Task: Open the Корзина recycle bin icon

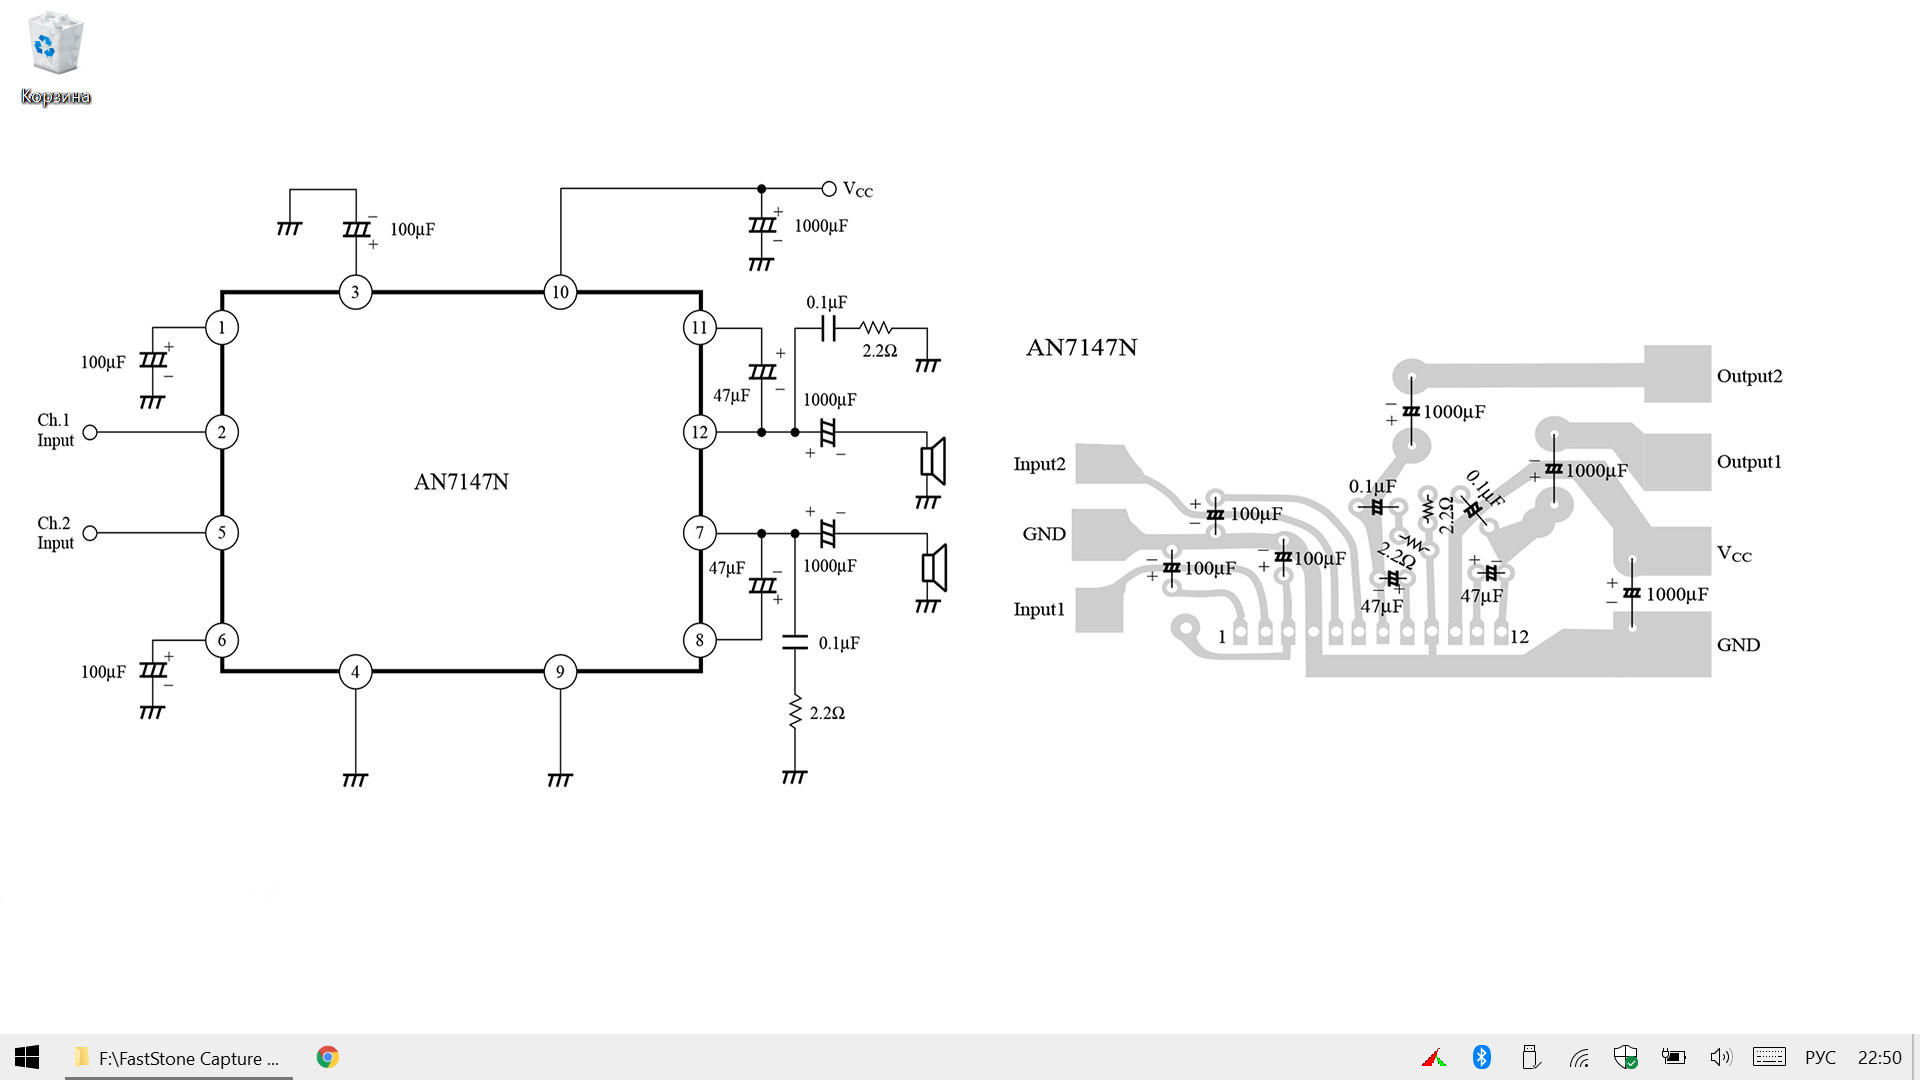Action: pos(55,45)
